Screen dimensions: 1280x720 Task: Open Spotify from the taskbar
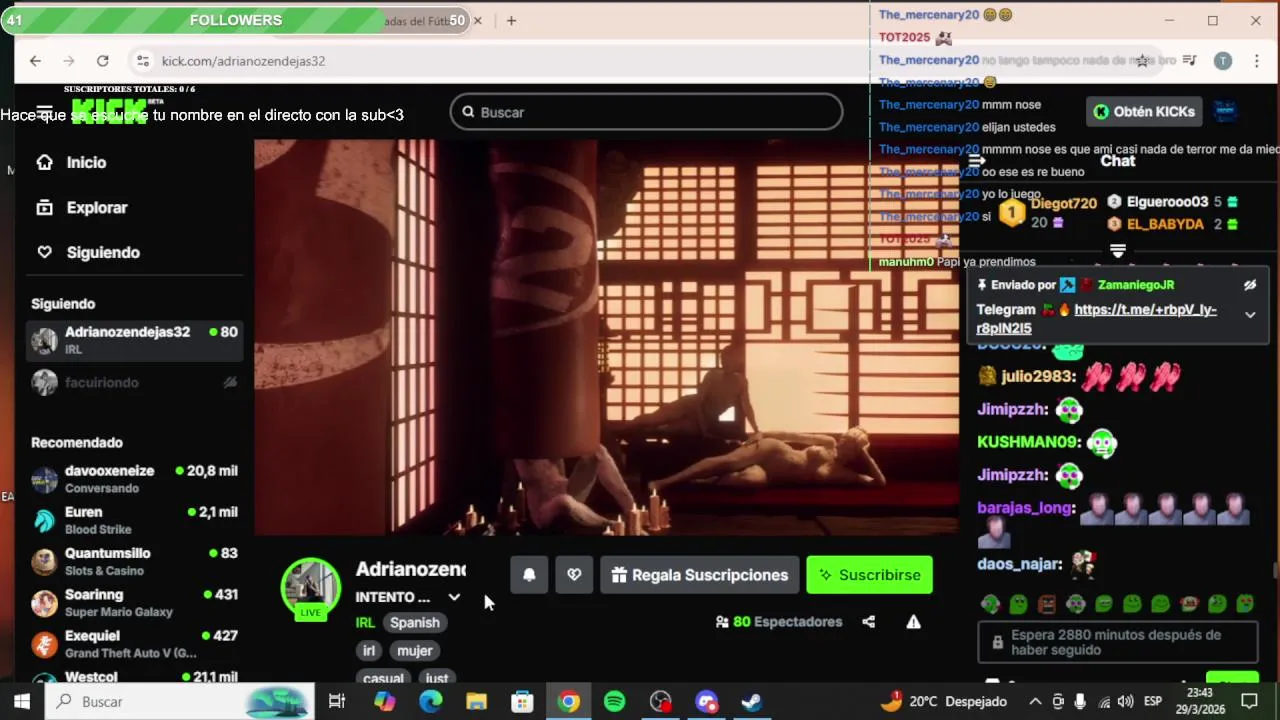click(x=614, y=702)
